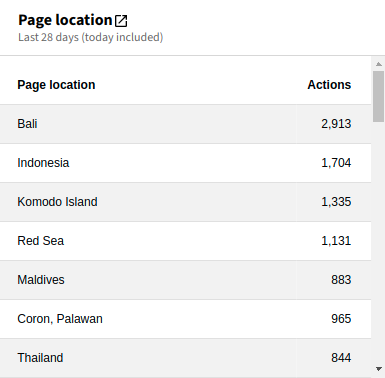Image resolution: width=385 pixels, height=378 pixels.
Task: Select the Bali row
Action: [x=185, y=124]
